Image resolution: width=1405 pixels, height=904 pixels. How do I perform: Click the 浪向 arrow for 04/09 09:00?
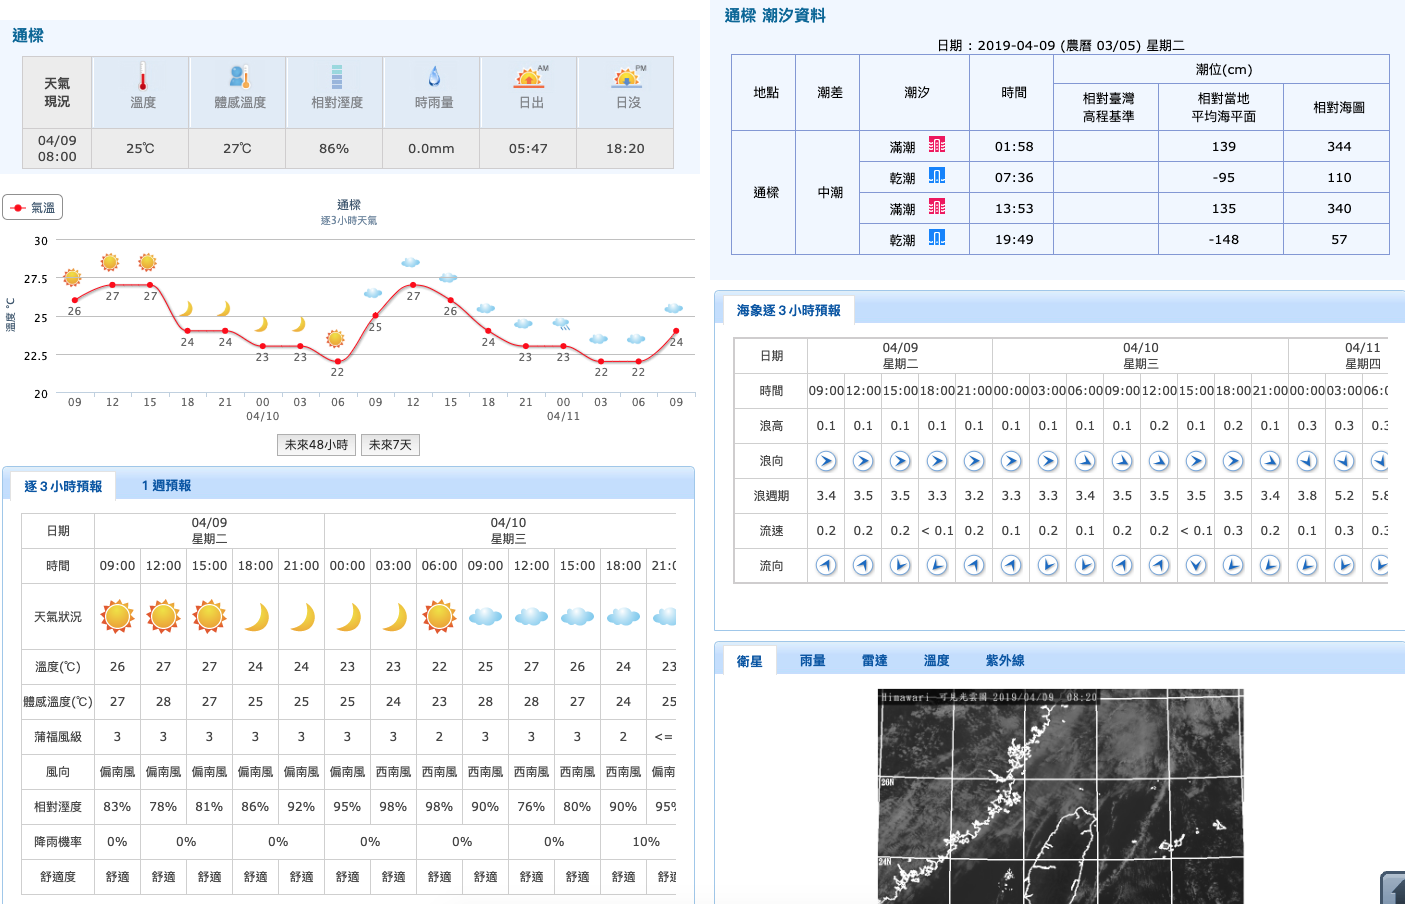(x=826, y=461)
